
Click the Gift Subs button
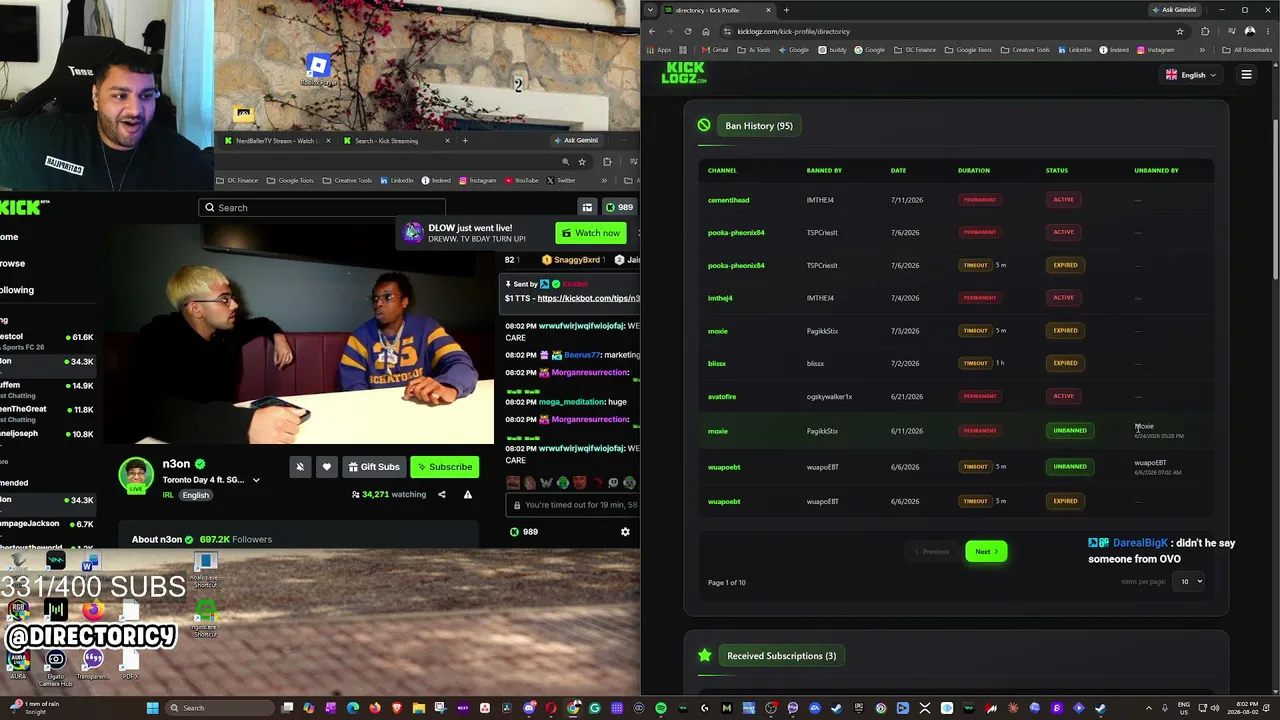pyautogui.click(x=374, y=467)
